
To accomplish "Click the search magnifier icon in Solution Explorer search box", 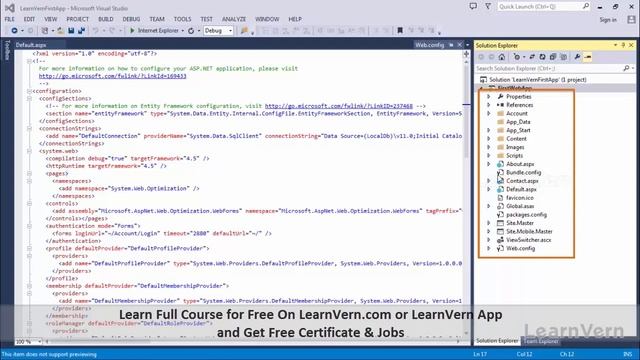I will [626, 68].
